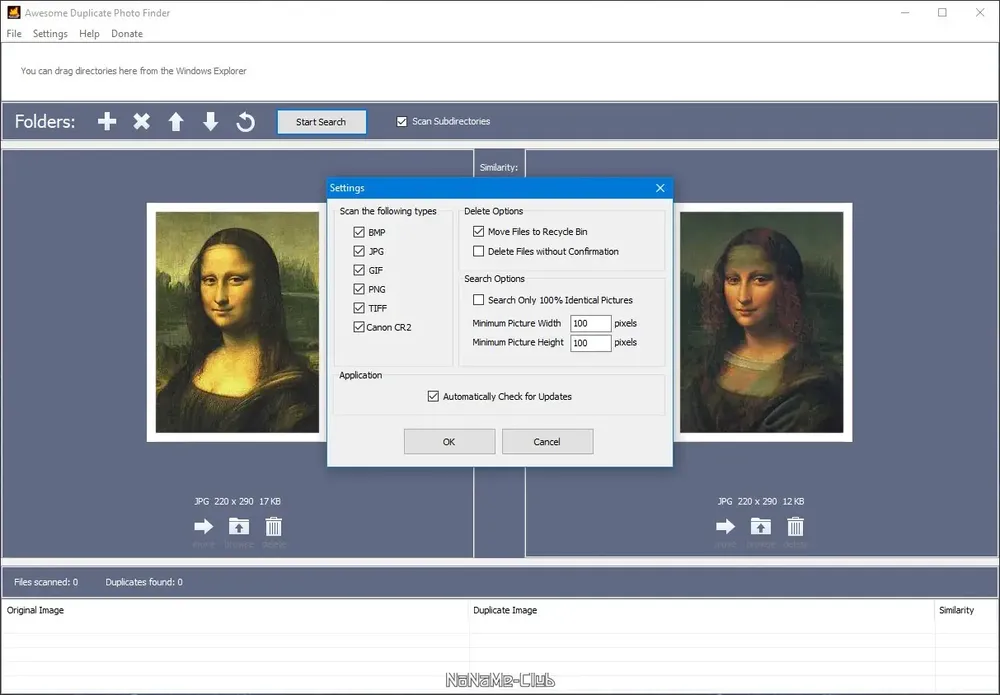Toggle Automatically Check for Updates
This screenshot has width=1000, height=695.
click(x=433, y=397)
